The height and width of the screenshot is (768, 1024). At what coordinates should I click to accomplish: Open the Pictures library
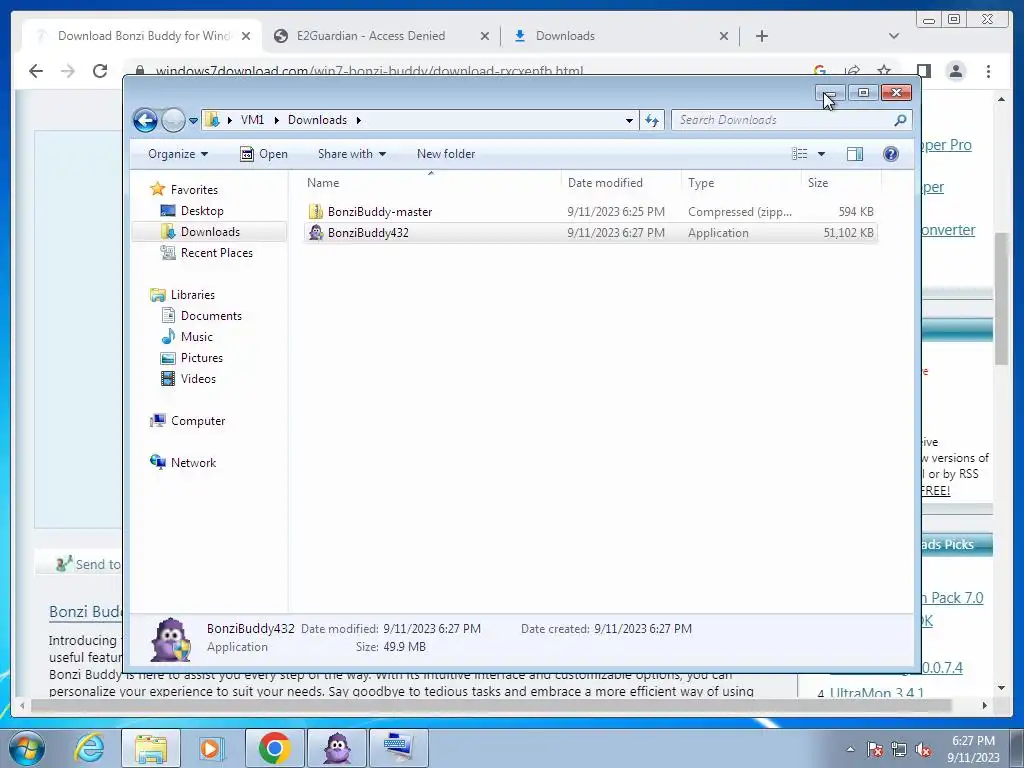[x=202, y=358]
